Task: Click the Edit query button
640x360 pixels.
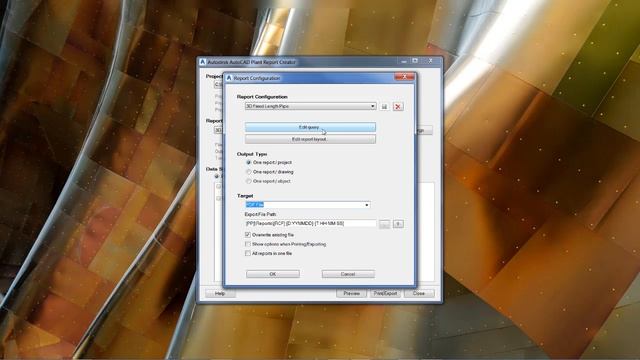Action: pyautogui.click(x=310, y=127)
